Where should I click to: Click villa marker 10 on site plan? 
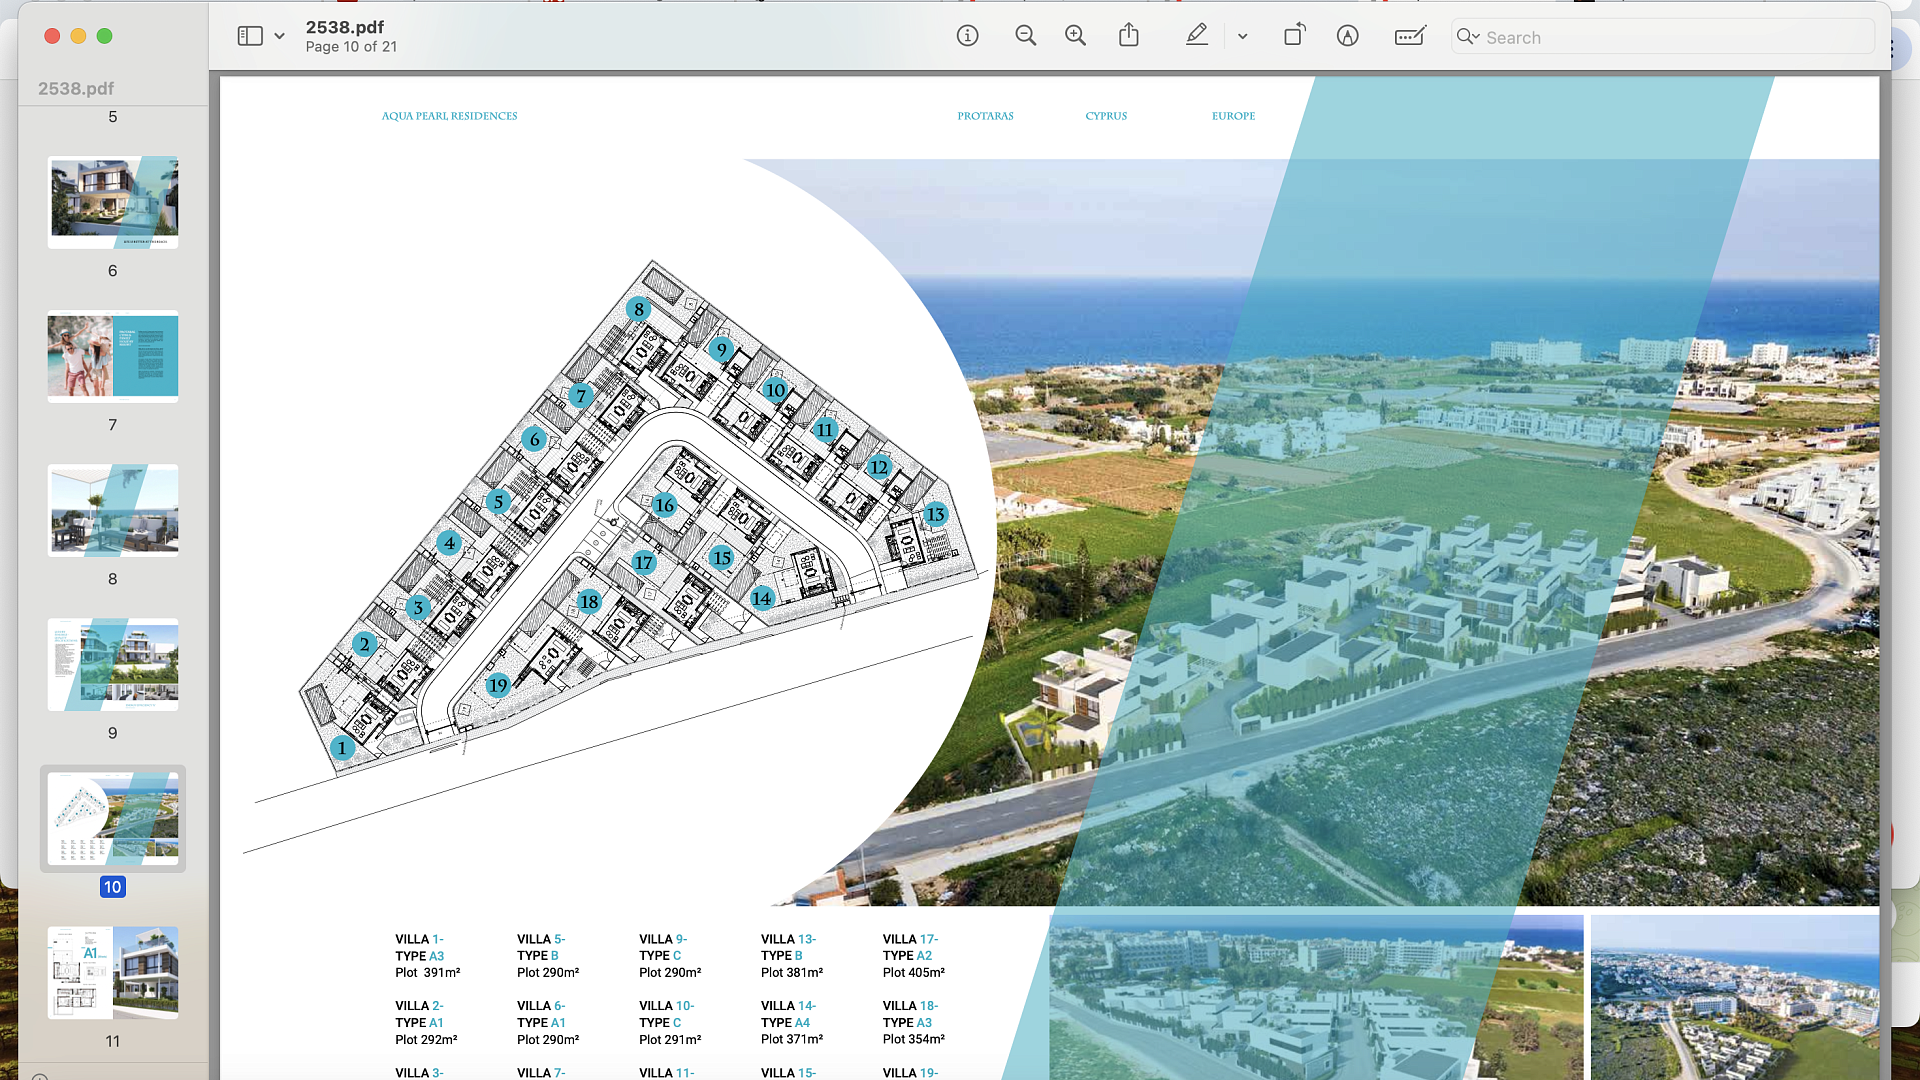coord(775,390)
